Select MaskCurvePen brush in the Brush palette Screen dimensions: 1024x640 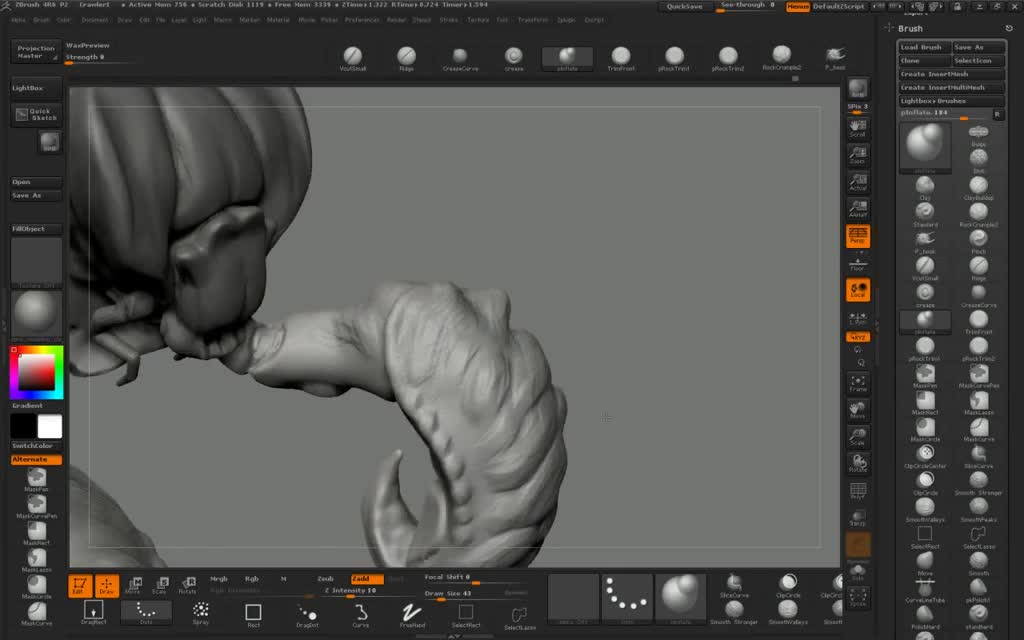(x=978, y=376)
